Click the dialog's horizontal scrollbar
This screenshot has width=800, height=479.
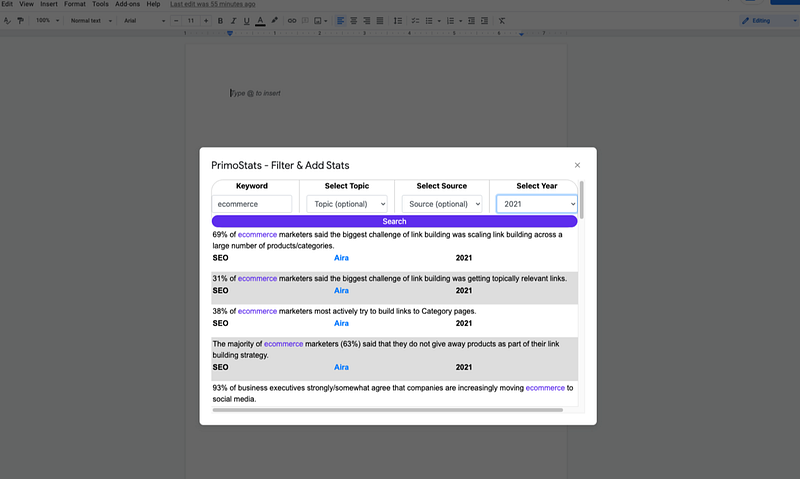(388, 410)
